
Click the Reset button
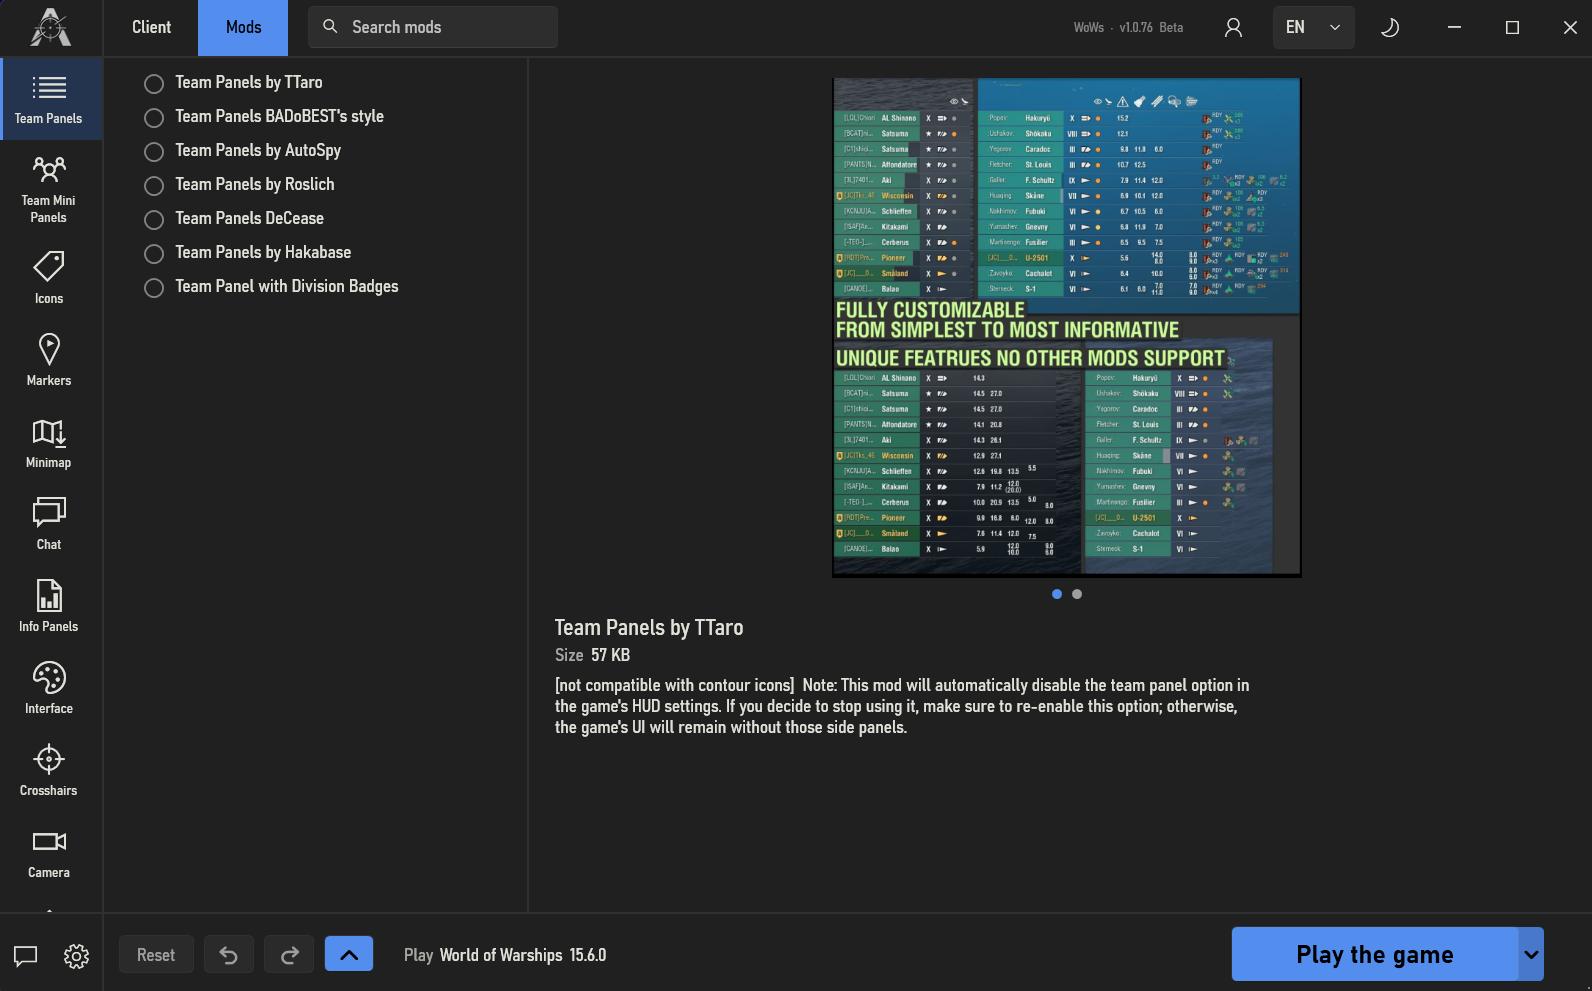click(x=156, y=954)
